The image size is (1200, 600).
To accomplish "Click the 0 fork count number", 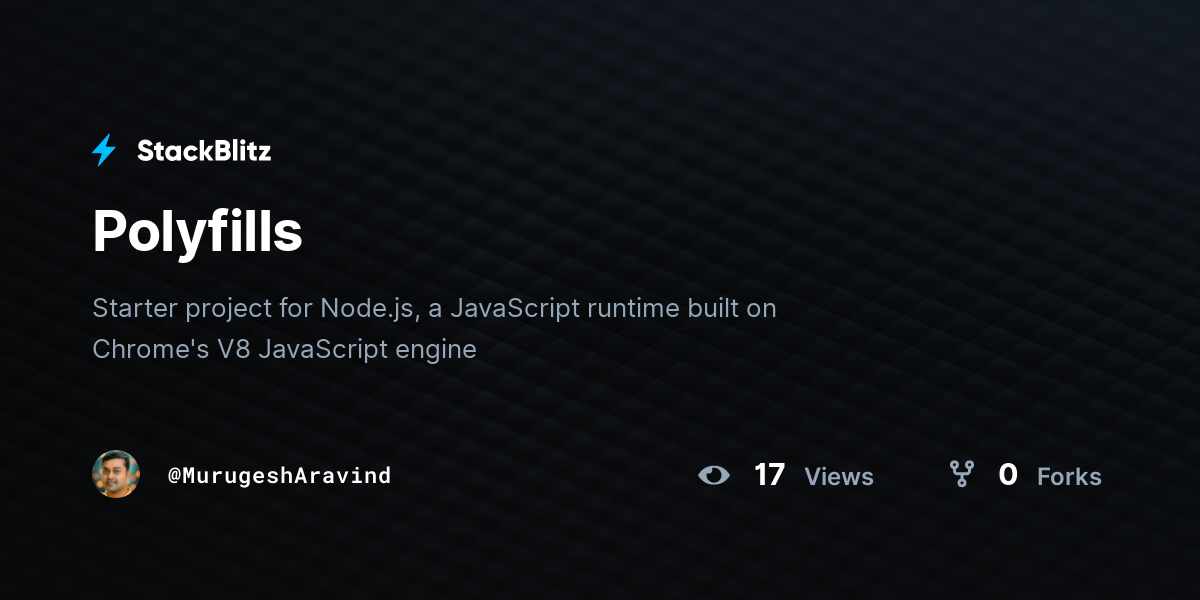I will click(1008, 475).
